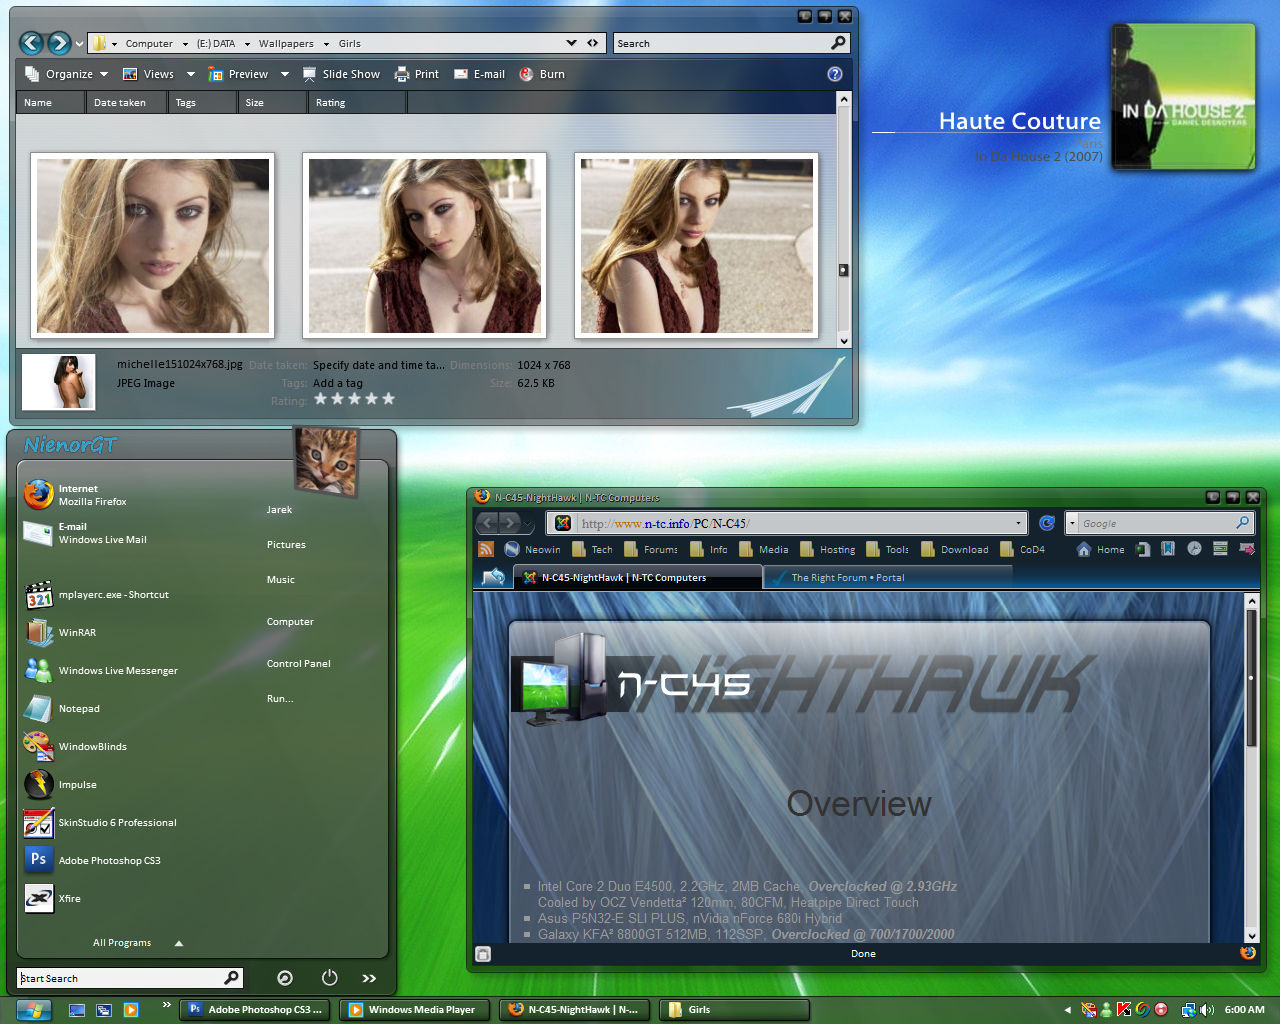Click Print in Explorer toolbar

click(x=417, y=74)
